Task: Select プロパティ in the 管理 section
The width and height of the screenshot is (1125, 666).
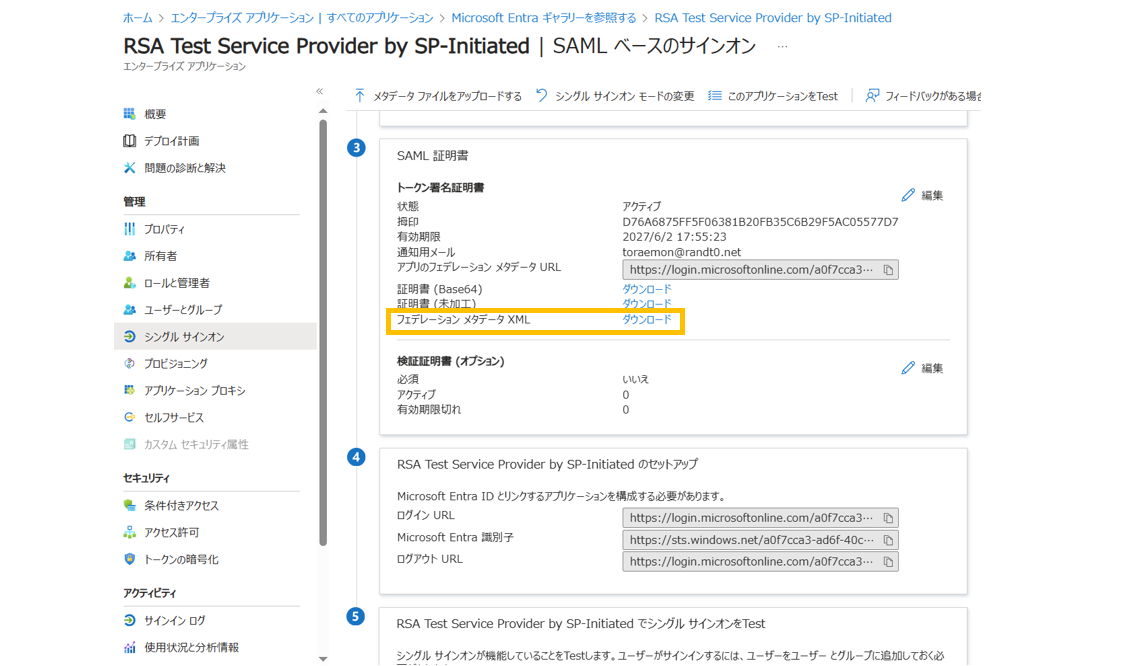Action: click(x=164, y=230)
